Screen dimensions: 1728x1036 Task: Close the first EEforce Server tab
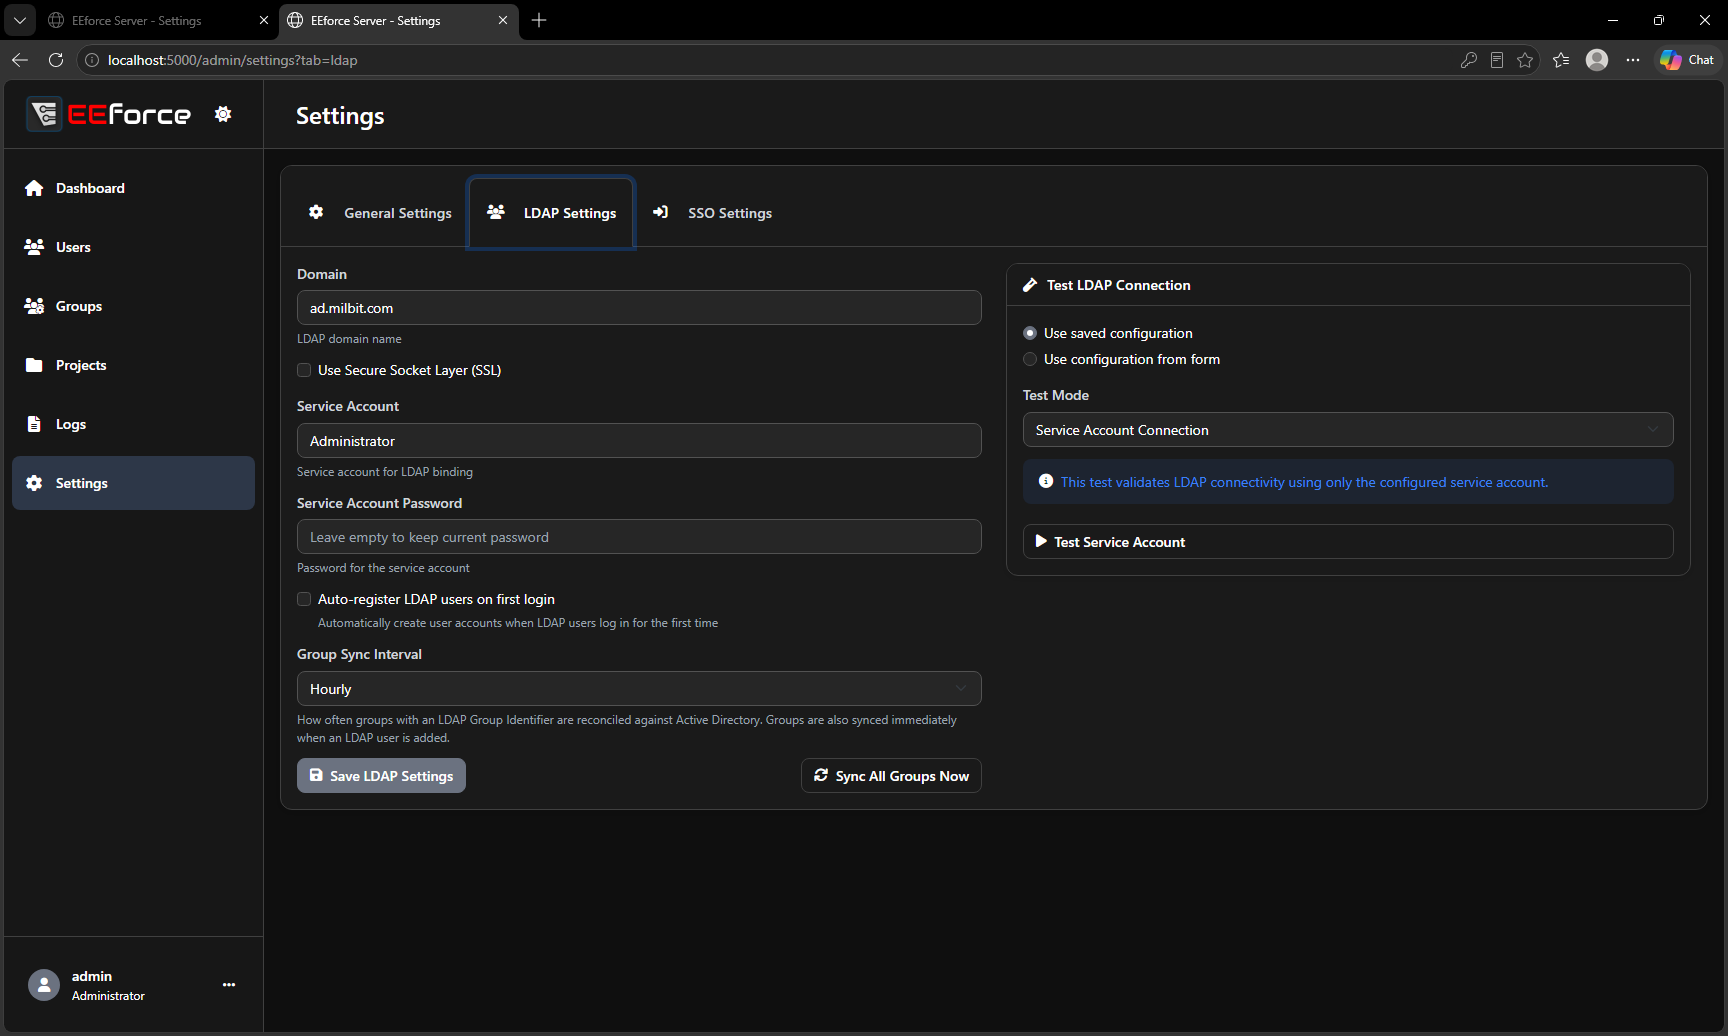click(x=264, y=20)
